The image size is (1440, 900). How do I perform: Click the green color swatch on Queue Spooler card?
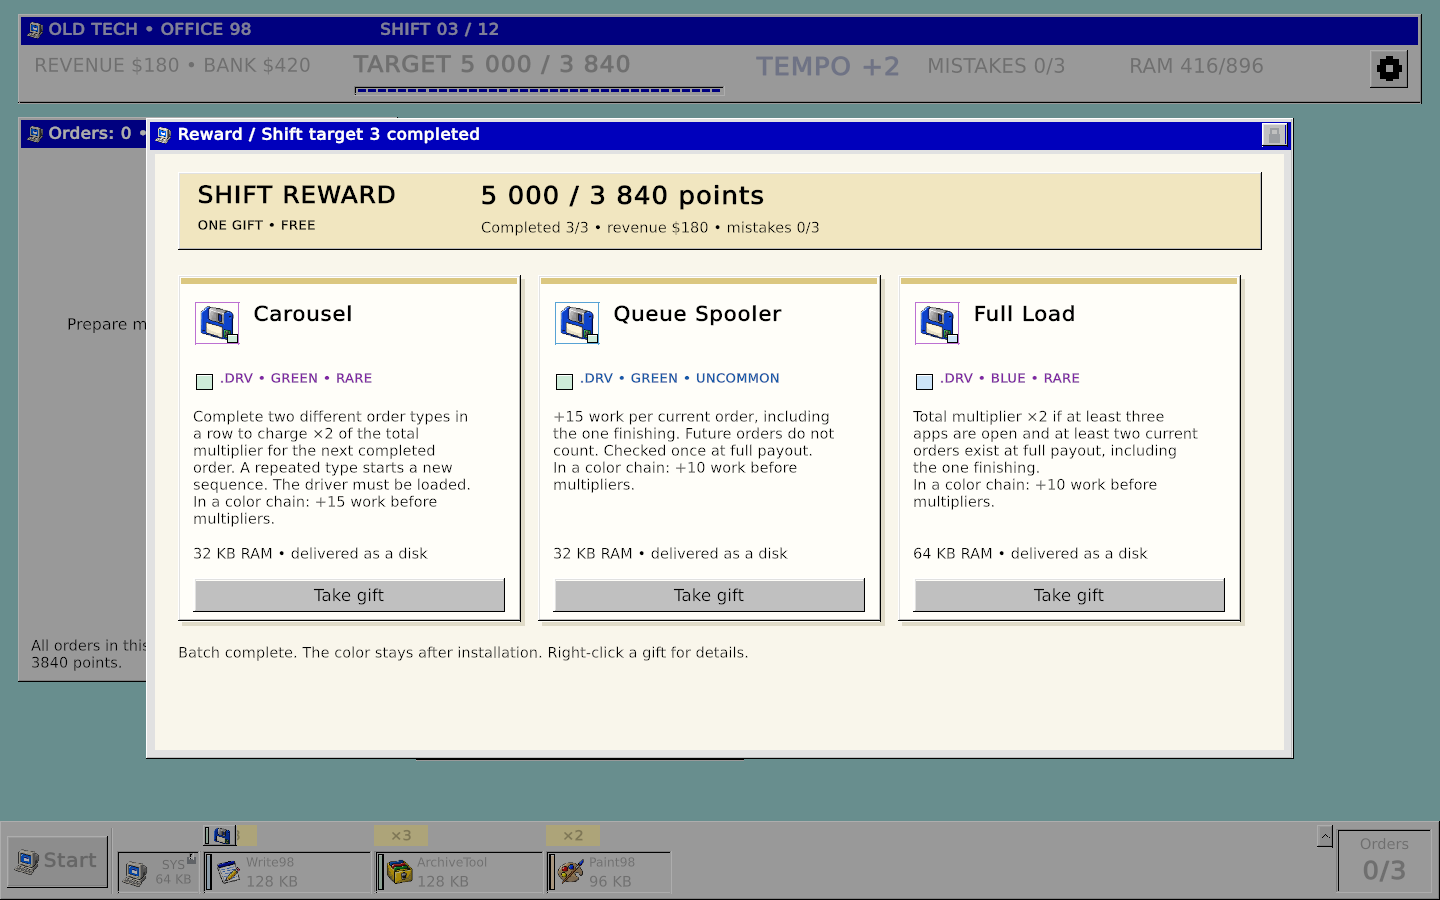coord(564,381)
